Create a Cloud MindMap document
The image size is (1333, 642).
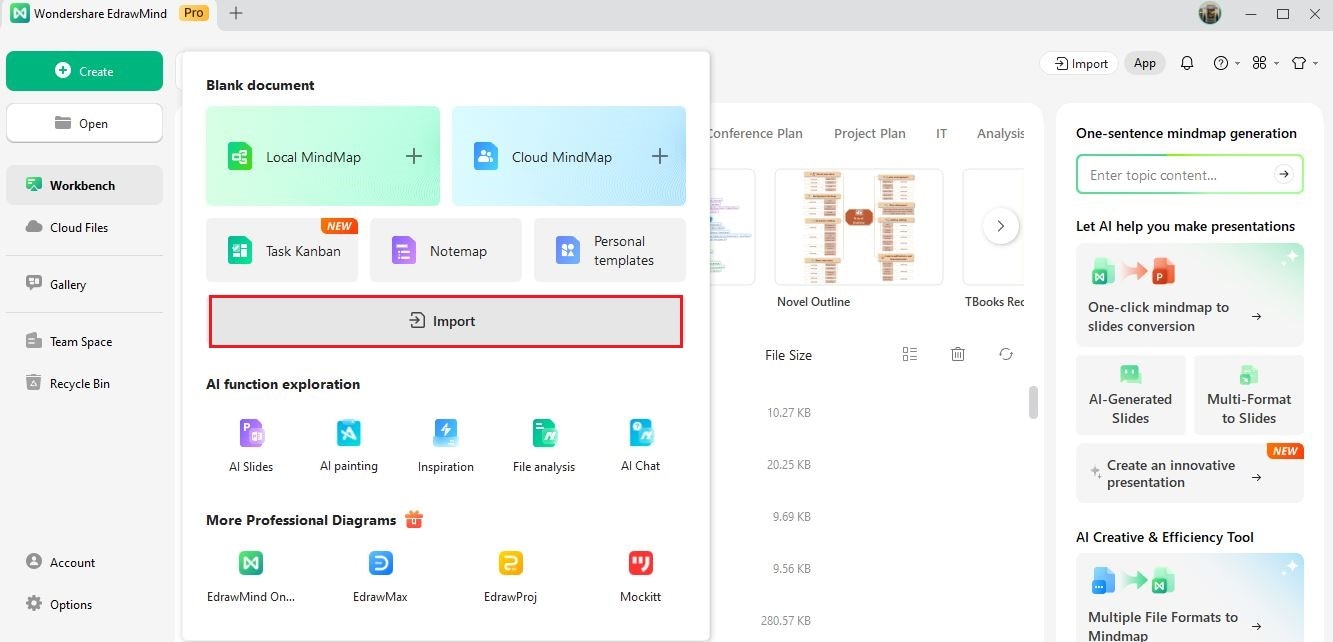[569, 156]
